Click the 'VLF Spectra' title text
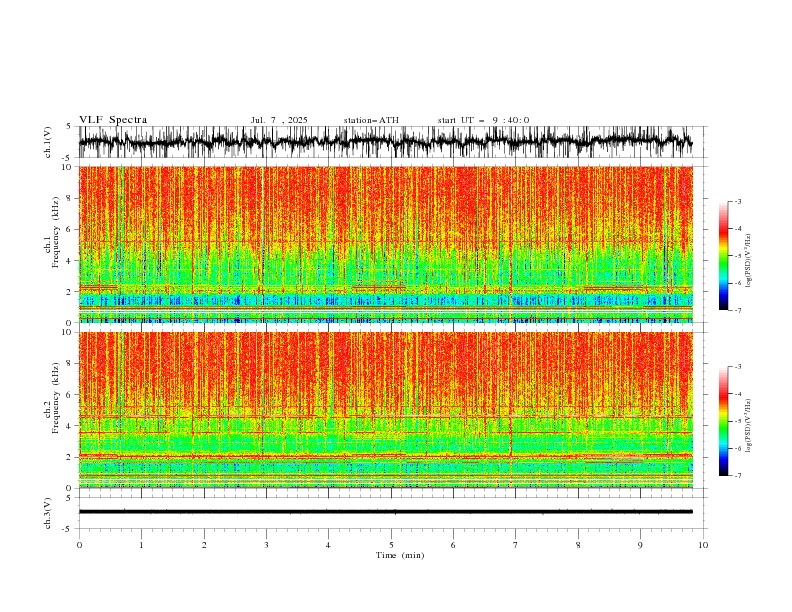This screenshot has height=612, width=792. click(113, 120)
